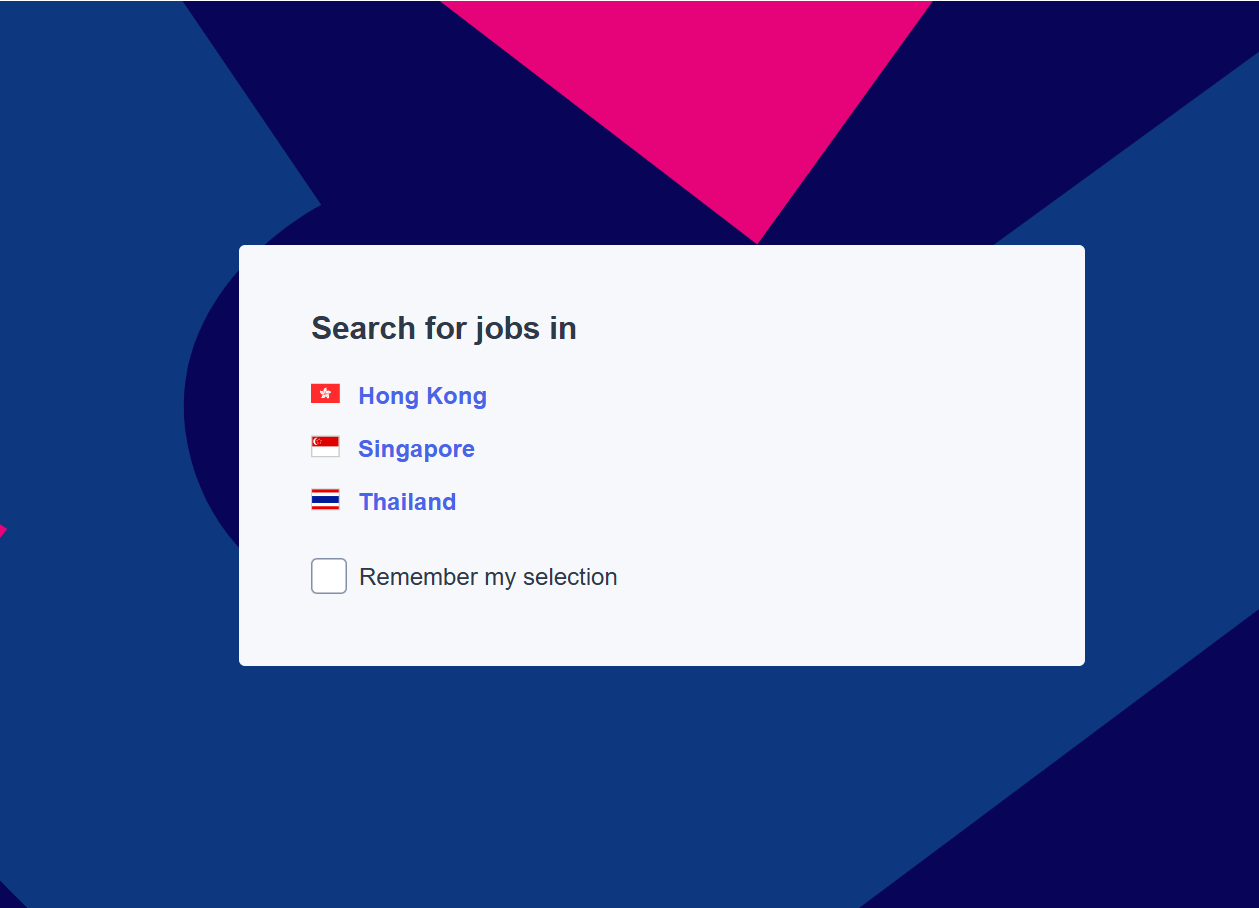Click the Thailand flag icon
Image resolution: width=1259 pixels, height=908 pixels.
325,500
